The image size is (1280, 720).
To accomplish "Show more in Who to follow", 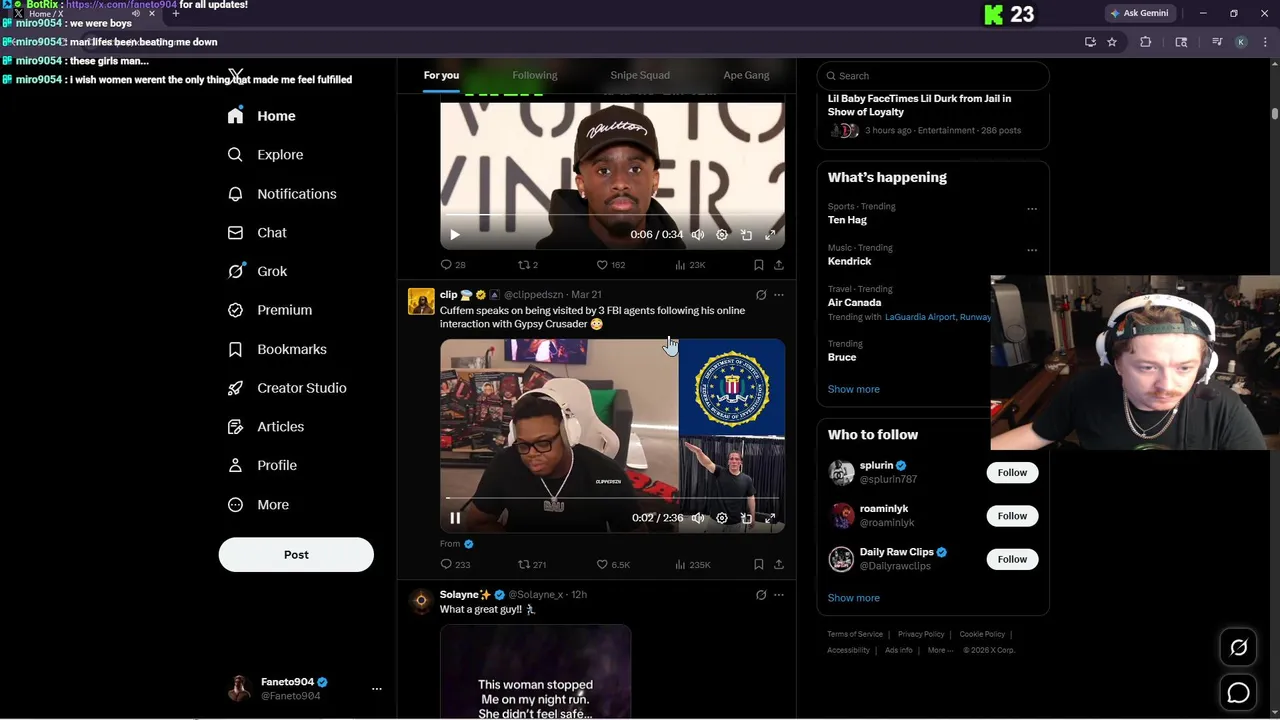I will pyautogui.click(x=853, y=598).
